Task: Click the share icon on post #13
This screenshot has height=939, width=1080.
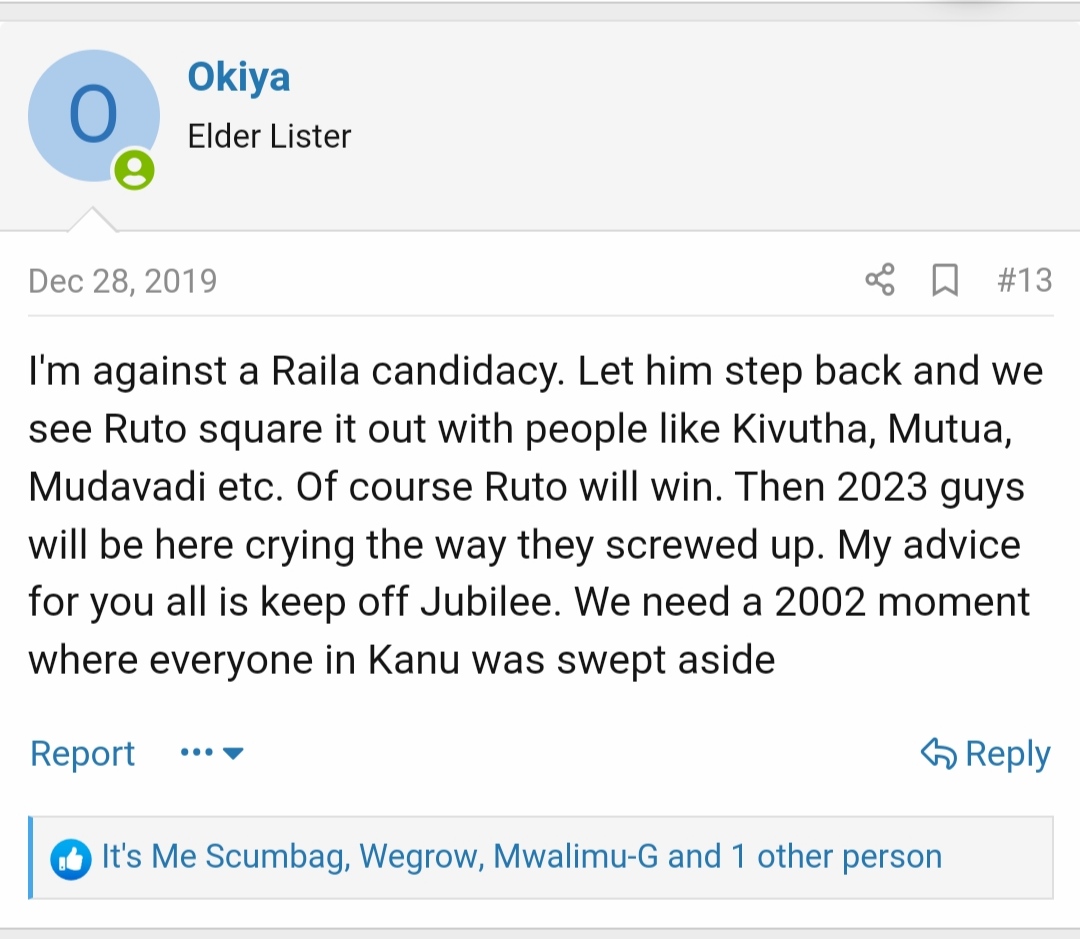Action: 880,280
